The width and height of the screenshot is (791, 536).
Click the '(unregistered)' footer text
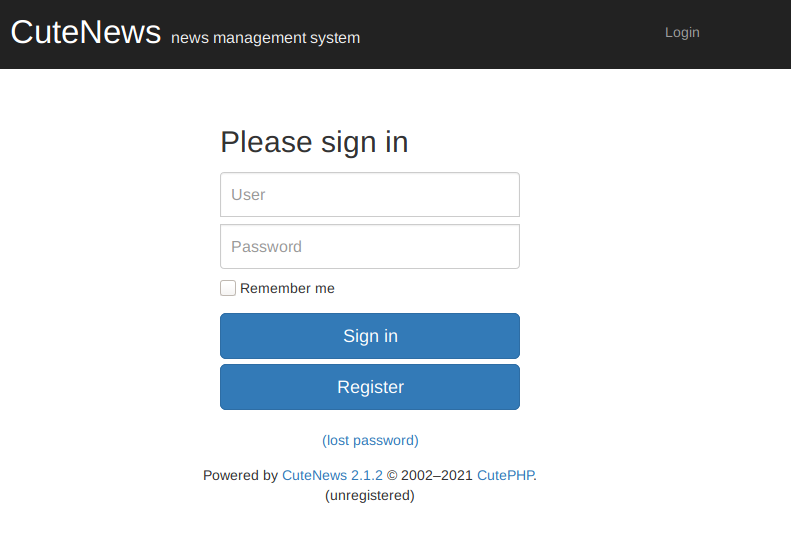click(370, 494)
